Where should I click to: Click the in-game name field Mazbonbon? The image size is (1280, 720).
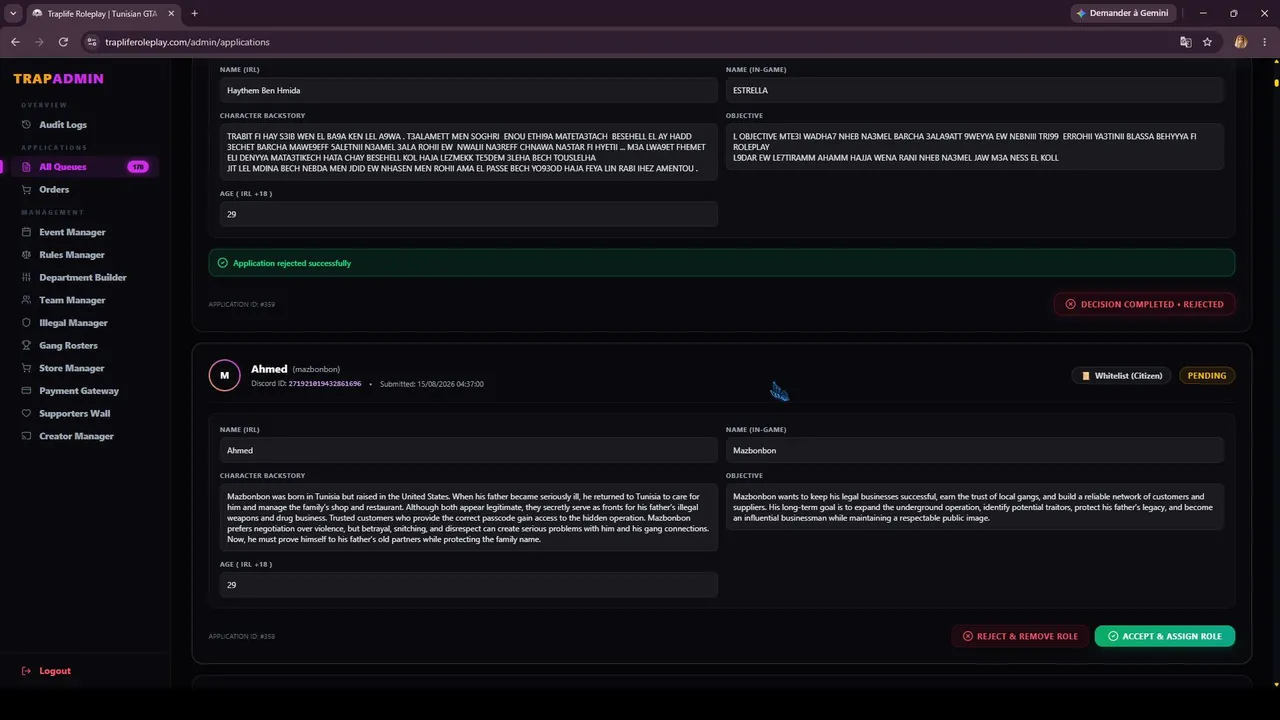[975, 450]
